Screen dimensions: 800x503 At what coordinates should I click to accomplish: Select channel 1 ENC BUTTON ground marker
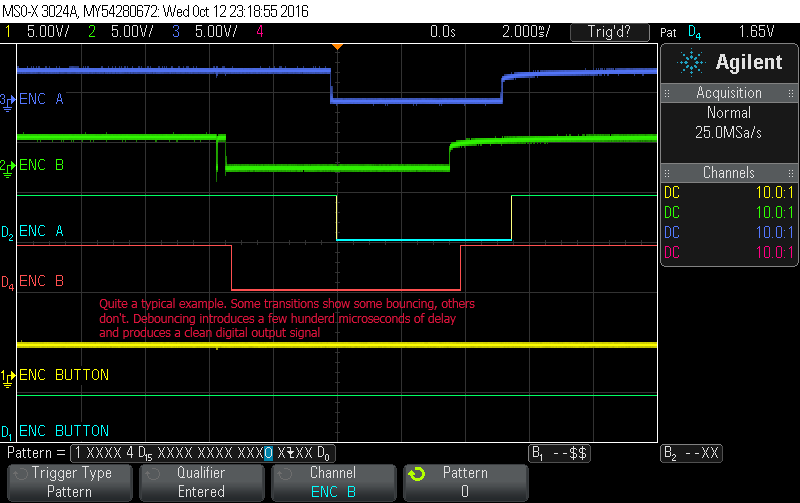tap(8, 376)
